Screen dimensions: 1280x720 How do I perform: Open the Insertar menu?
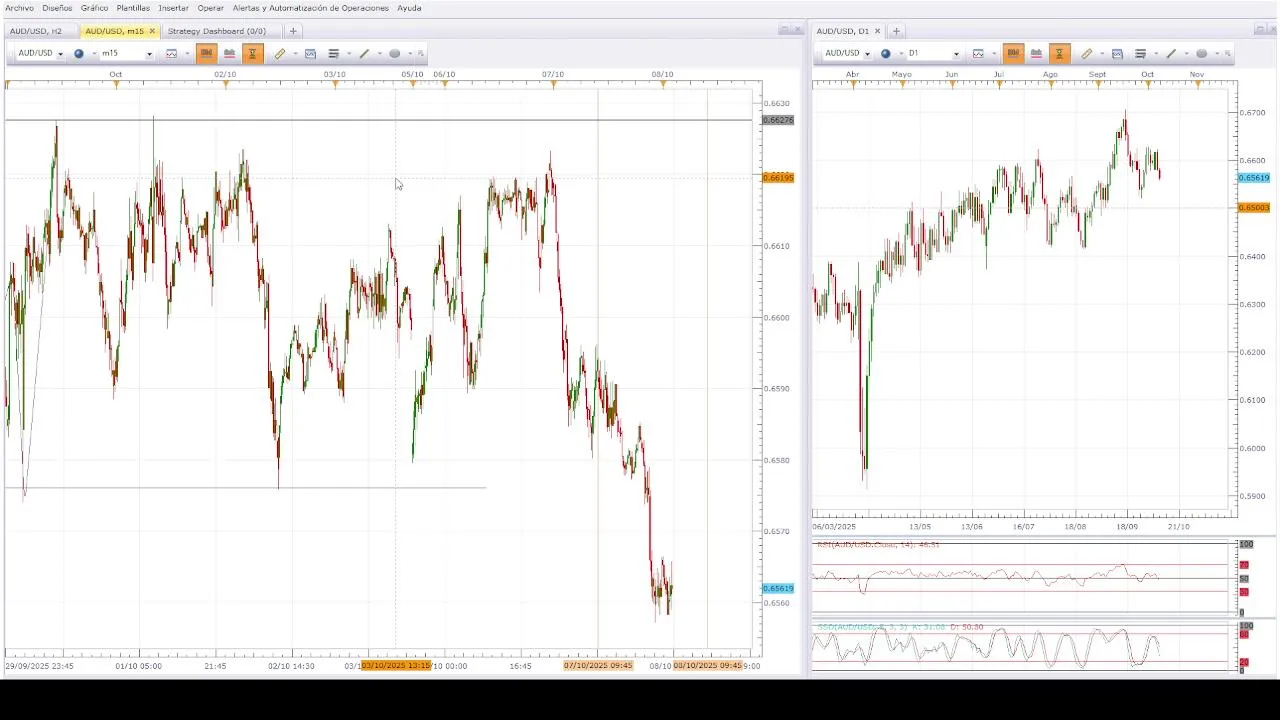coord(173,8)
